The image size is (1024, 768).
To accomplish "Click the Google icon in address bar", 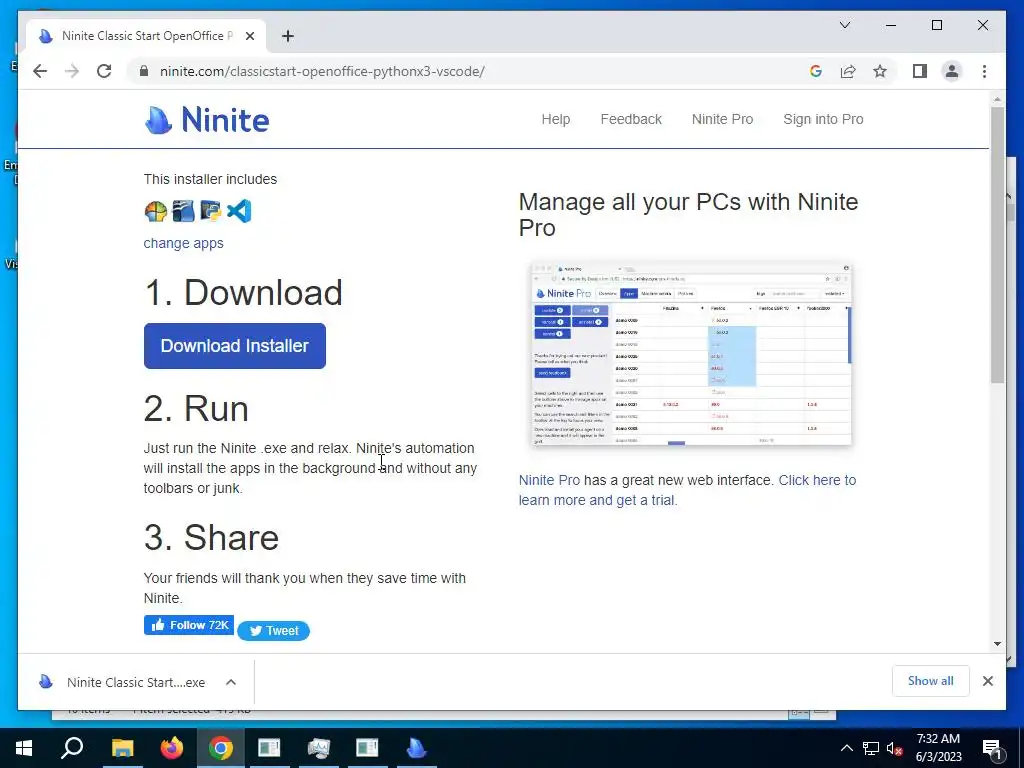I will [x=816, y=71].
